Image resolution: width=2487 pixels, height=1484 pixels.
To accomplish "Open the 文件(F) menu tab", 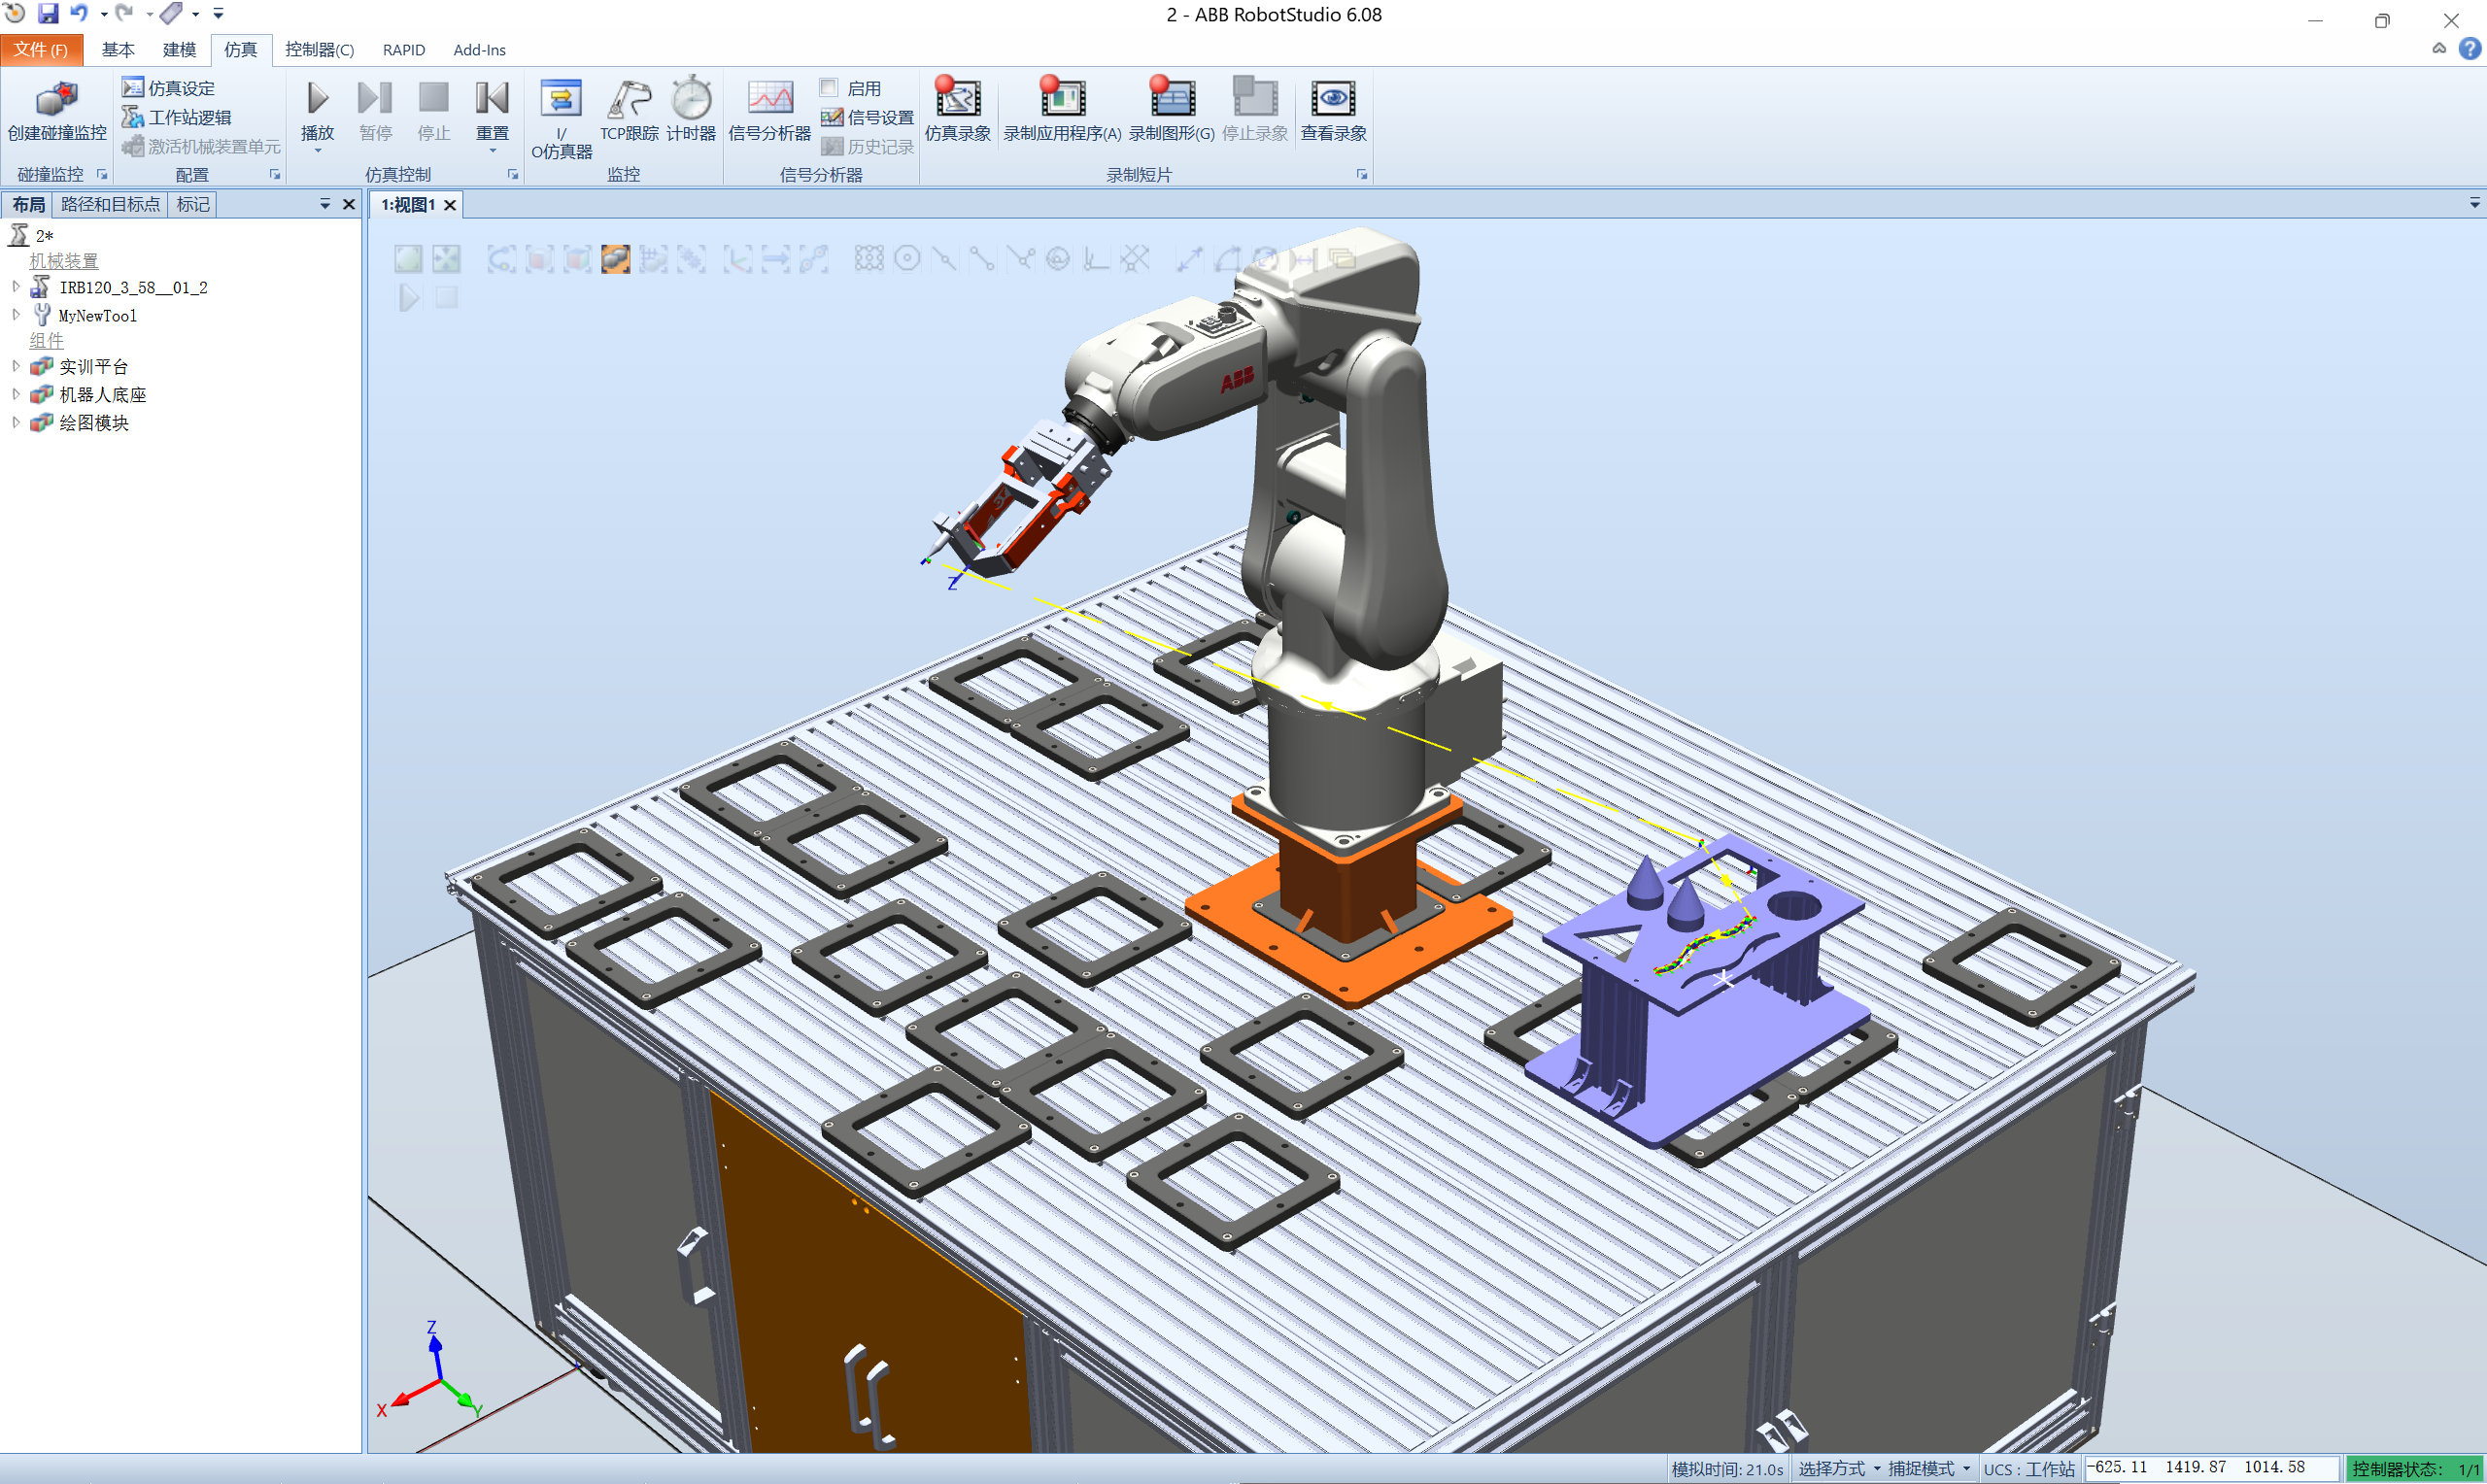I will click(41, 49).
